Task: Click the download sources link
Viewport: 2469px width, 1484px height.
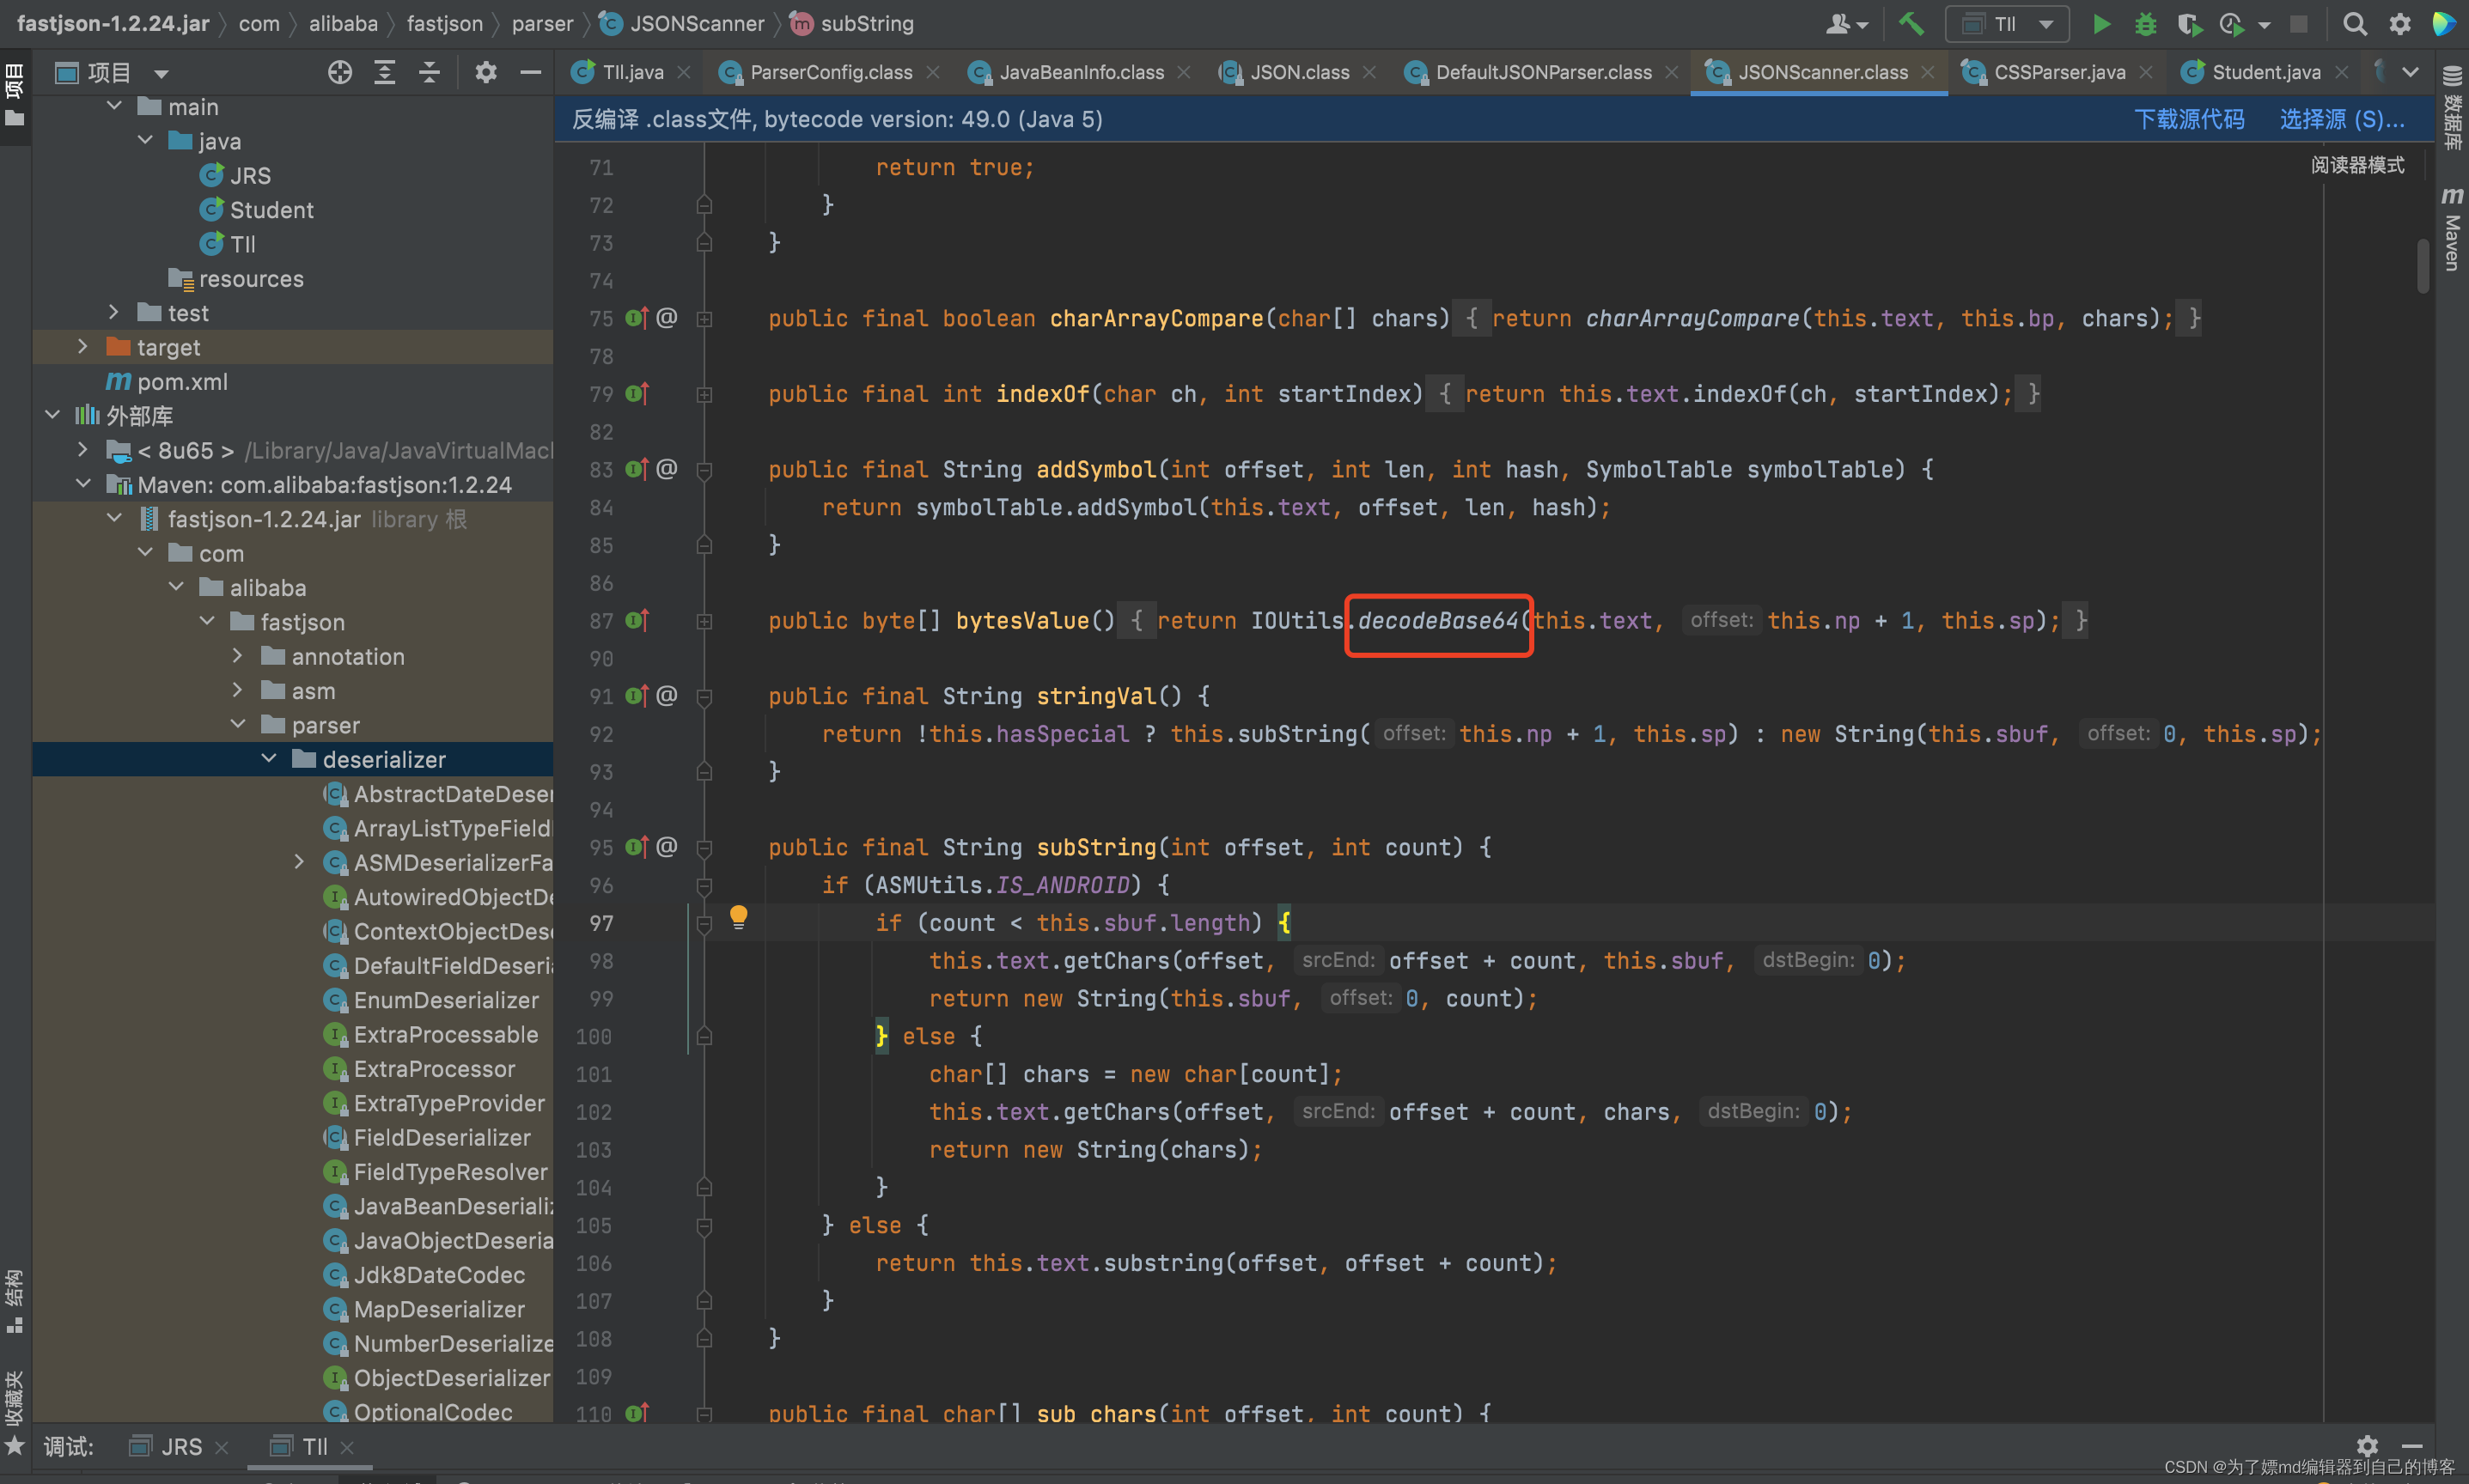Action: tap(2189, 119)
